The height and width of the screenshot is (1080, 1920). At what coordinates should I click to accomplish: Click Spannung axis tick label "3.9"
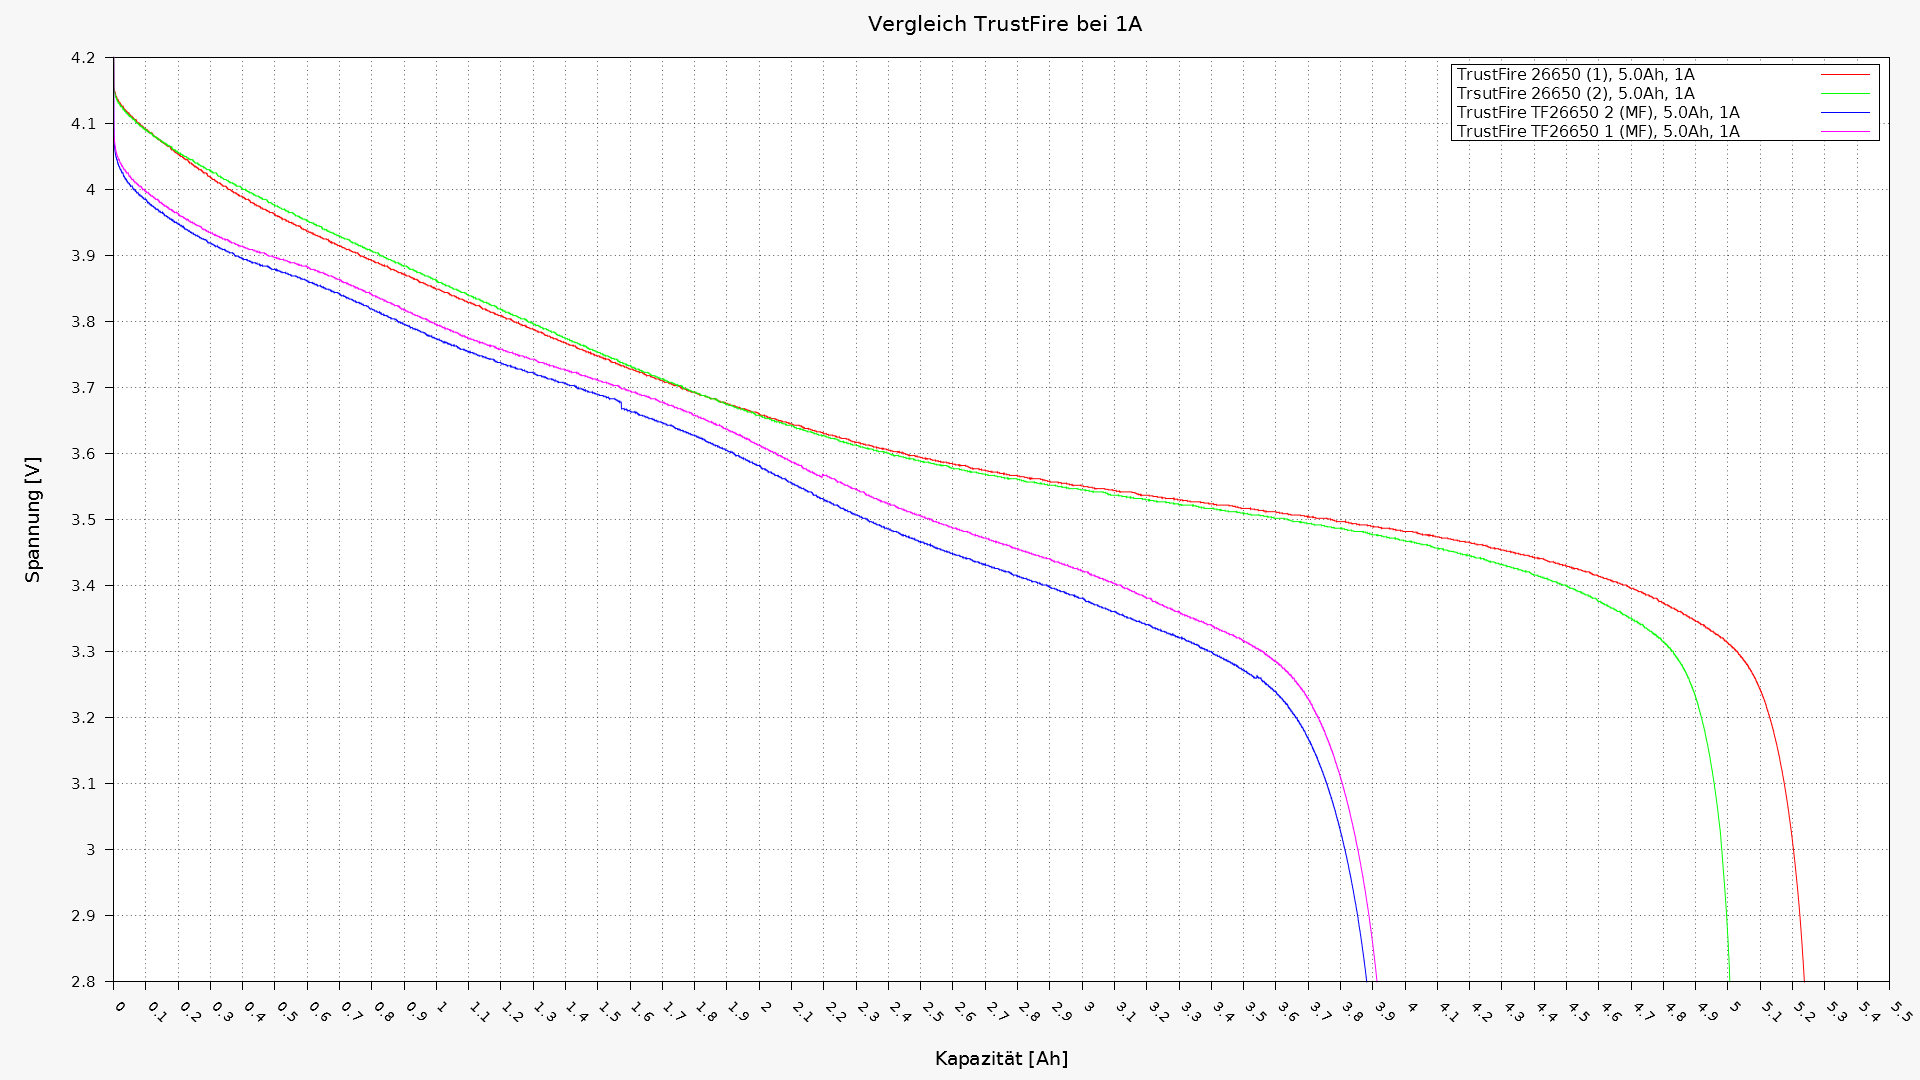[x=83, y=256]
